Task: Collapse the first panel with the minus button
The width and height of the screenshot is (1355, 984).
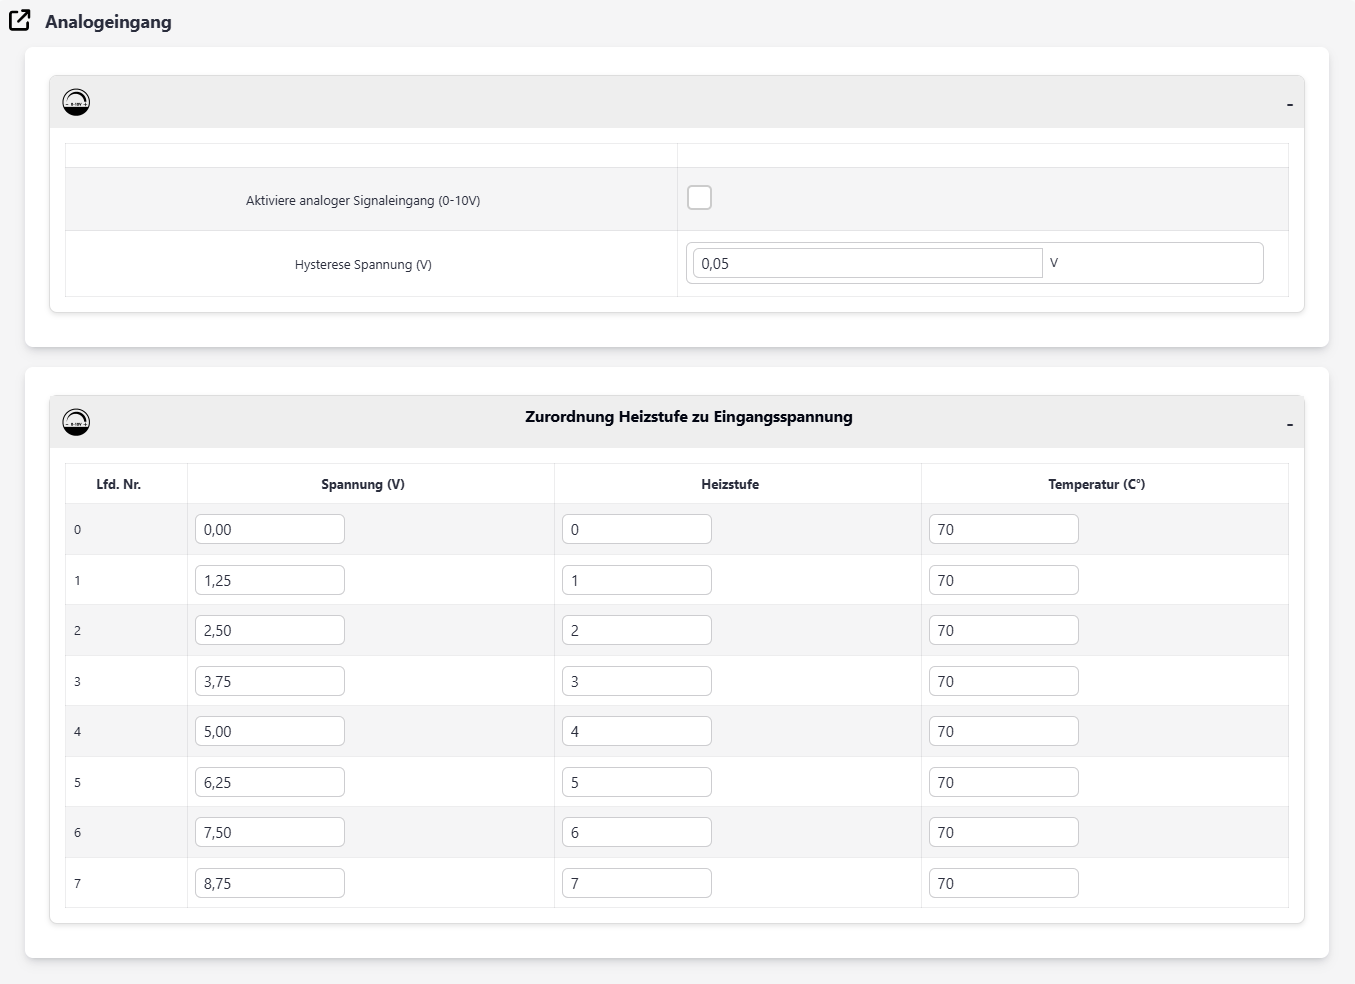Action: (1289, 104)
